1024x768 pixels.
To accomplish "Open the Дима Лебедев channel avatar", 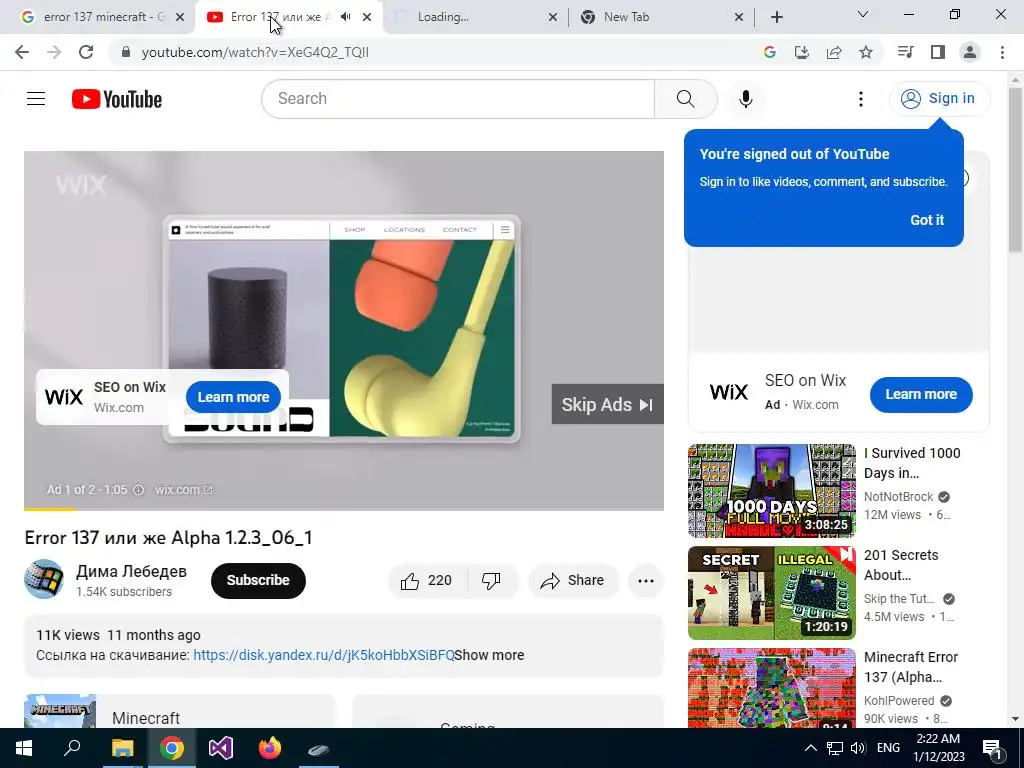I will coord(44,579).
